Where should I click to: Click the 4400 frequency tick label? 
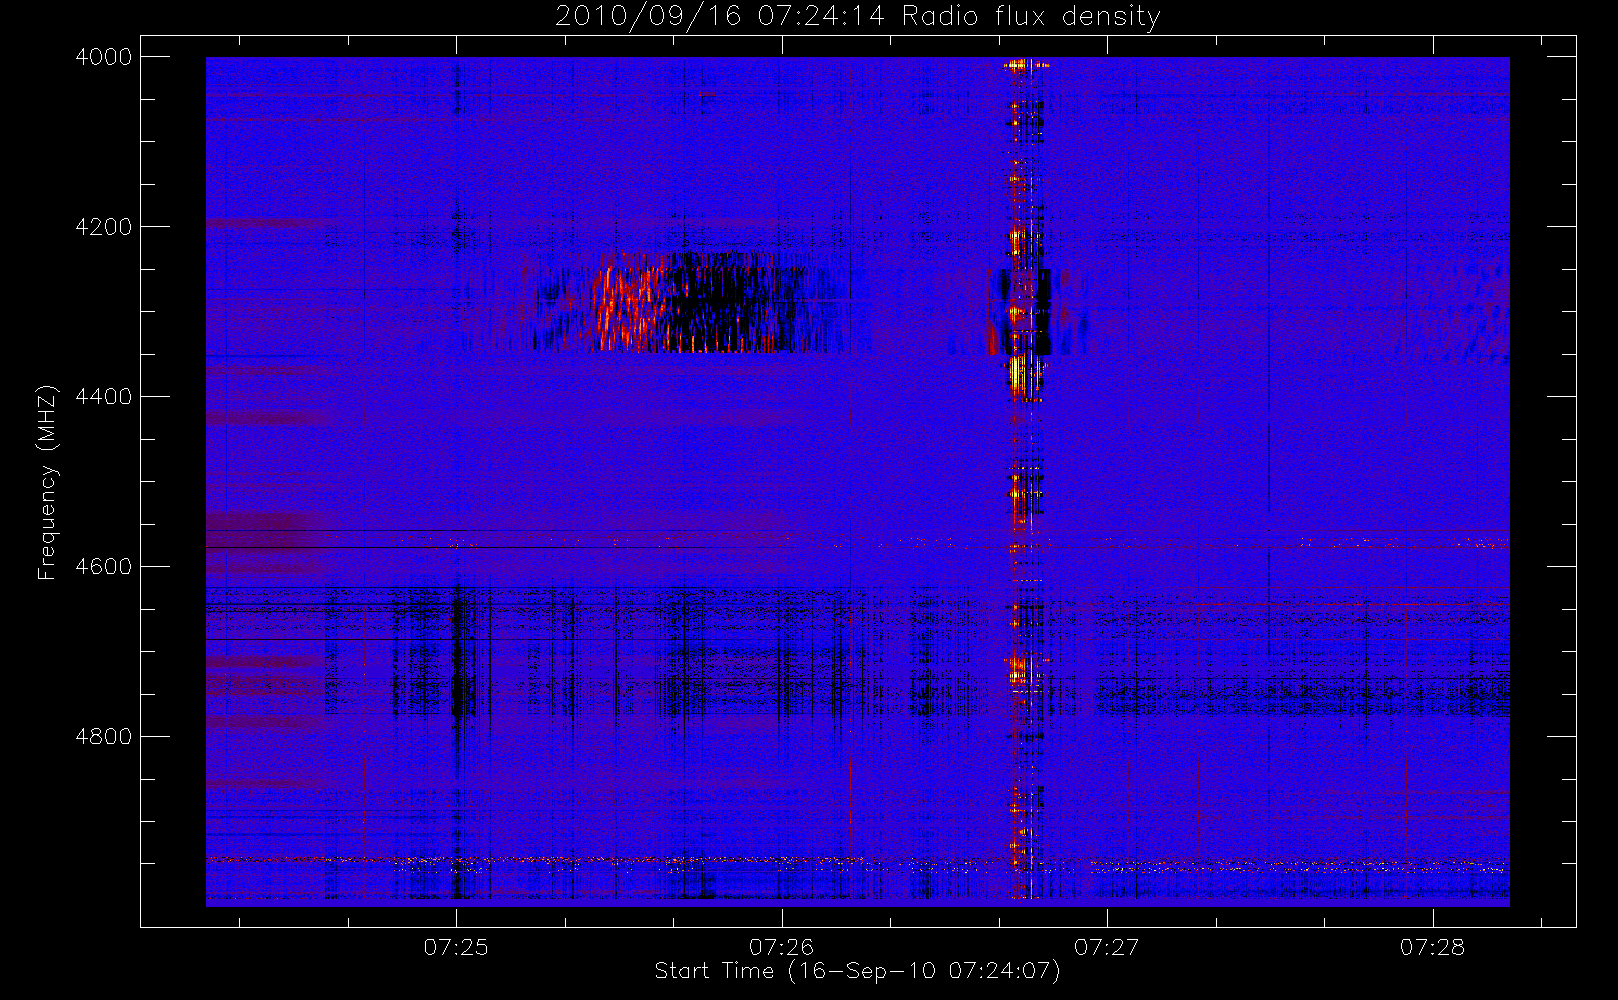click(x=103, y=397)
